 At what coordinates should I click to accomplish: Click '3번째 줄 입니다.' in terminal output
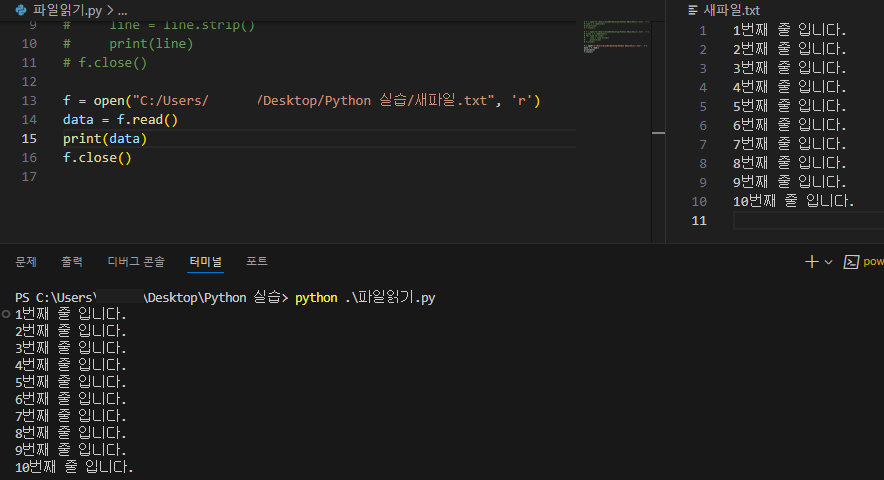70,348
